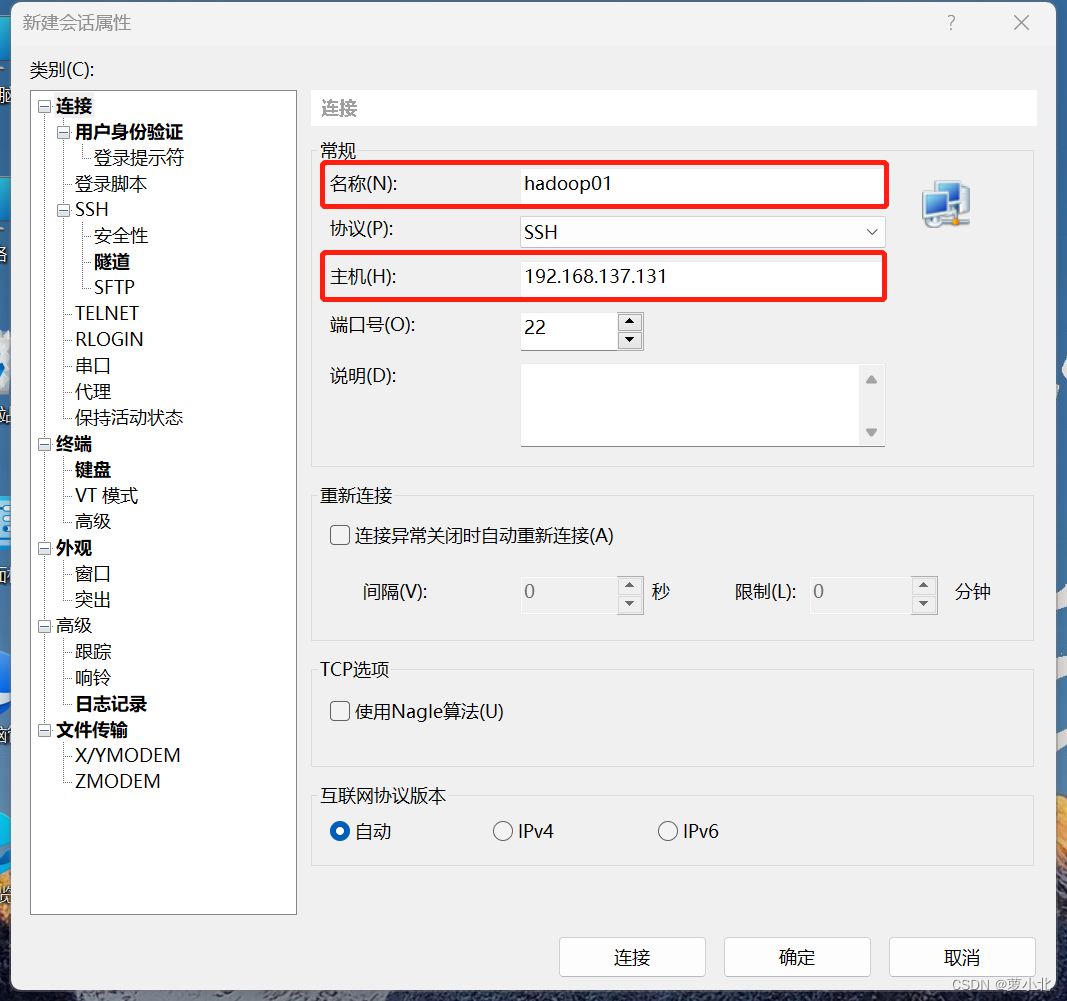
Task: Select SFTP in category tree
Action: [x=114, y=287]
